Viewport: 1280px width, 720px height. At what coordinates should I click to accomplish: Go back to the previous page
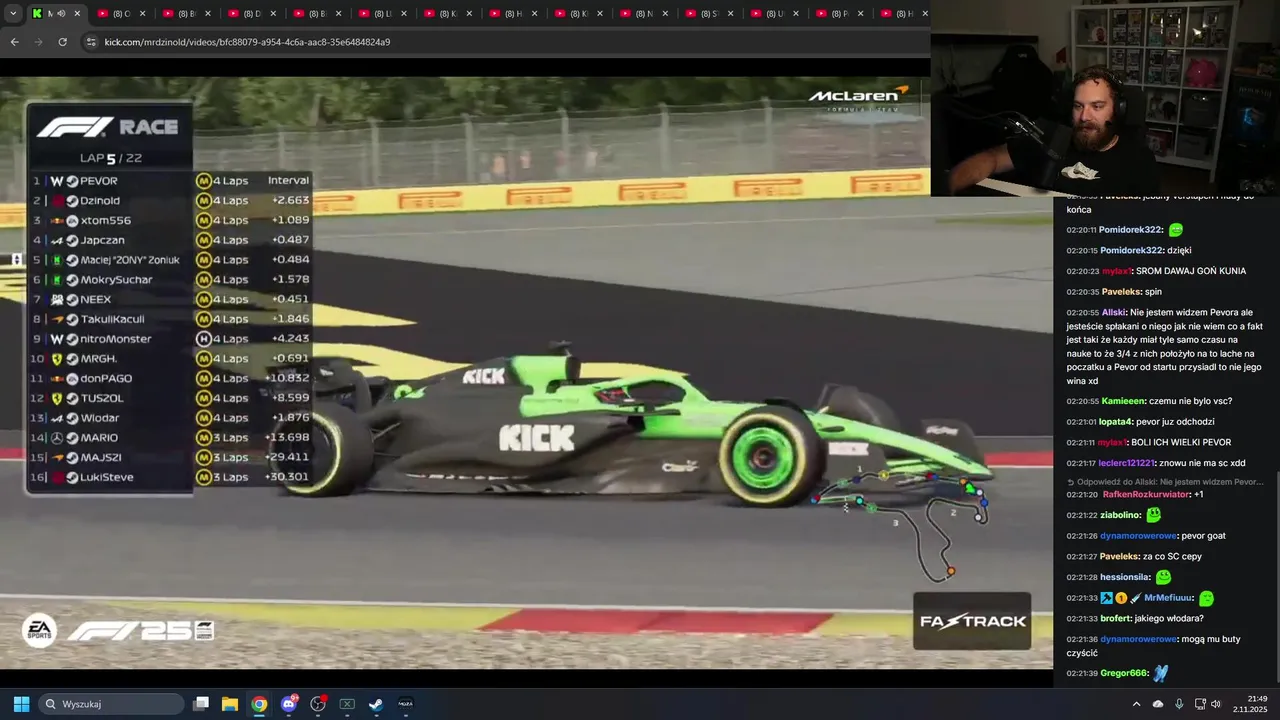click(14, 42)
